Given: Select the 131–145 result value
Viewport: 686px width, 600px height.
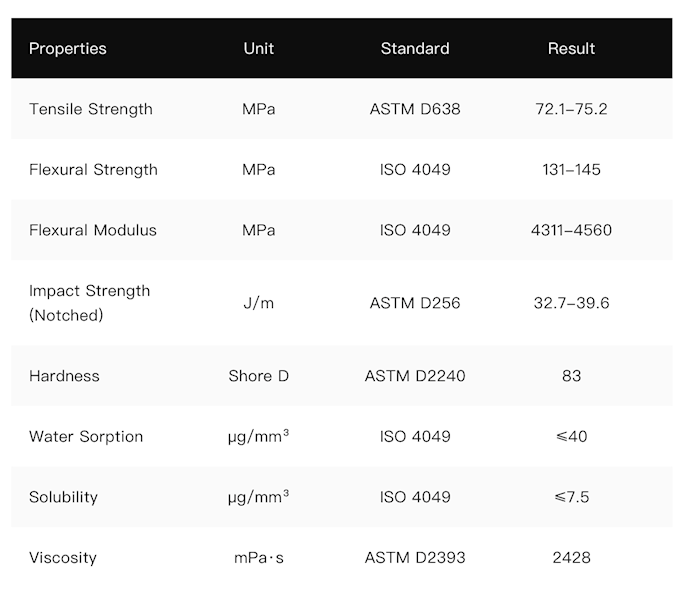Looking at the screenshot, I should [x=571, y=170].
